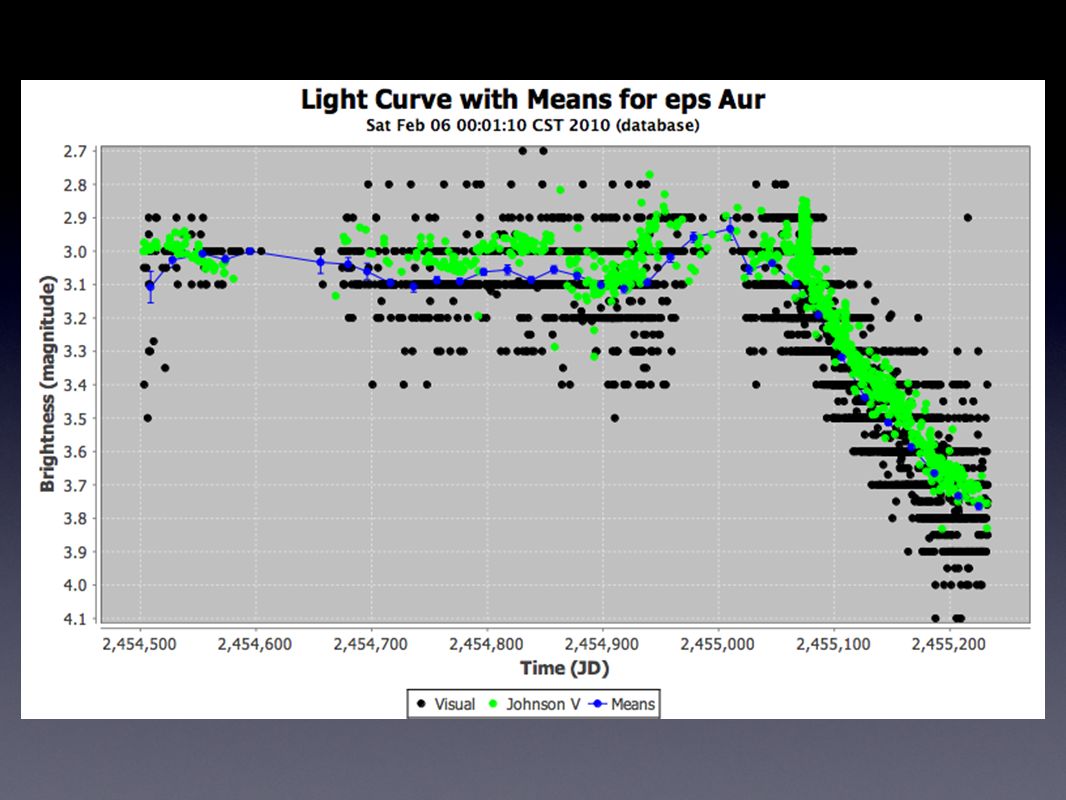The height and width of the screenshot is (800, 1066).
Task: Click the y-axis tick label 3.8
Action: tap(75, 519)
